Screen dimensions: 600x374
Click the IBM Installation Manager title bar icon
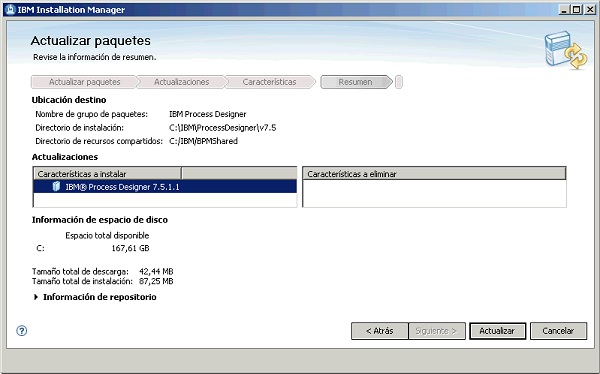pyautogui.click(x=11, y=10)
